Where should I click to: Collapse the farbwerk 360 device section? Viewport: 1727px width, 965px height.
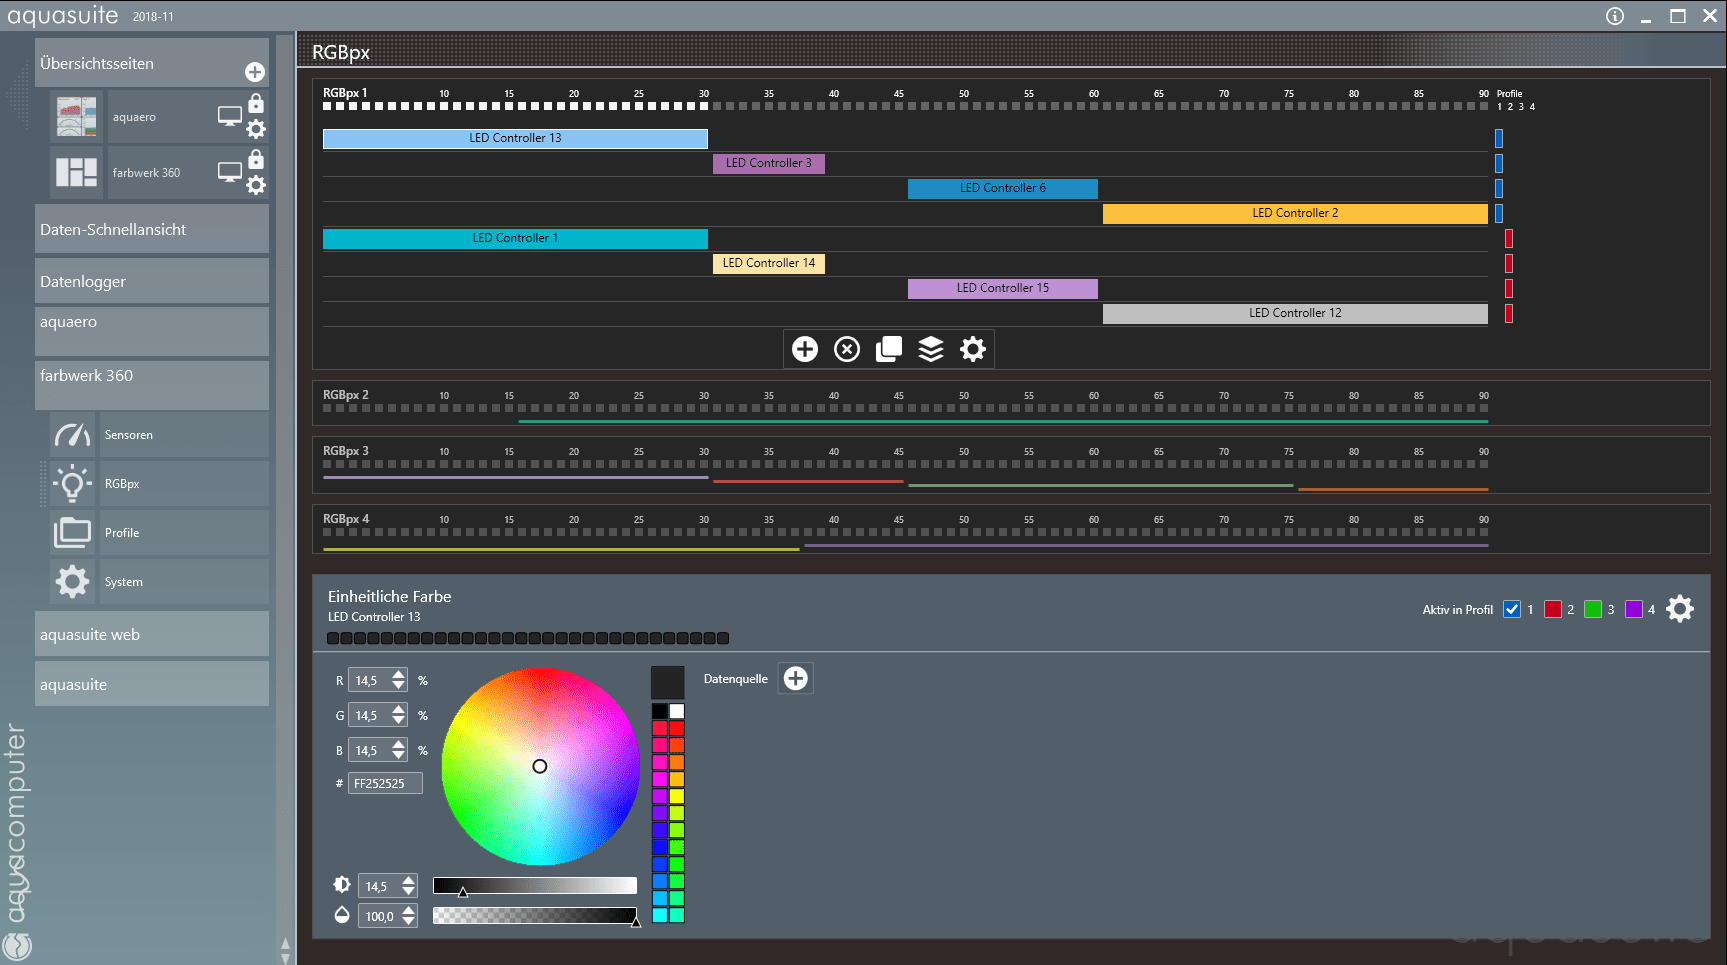point(152,385)
